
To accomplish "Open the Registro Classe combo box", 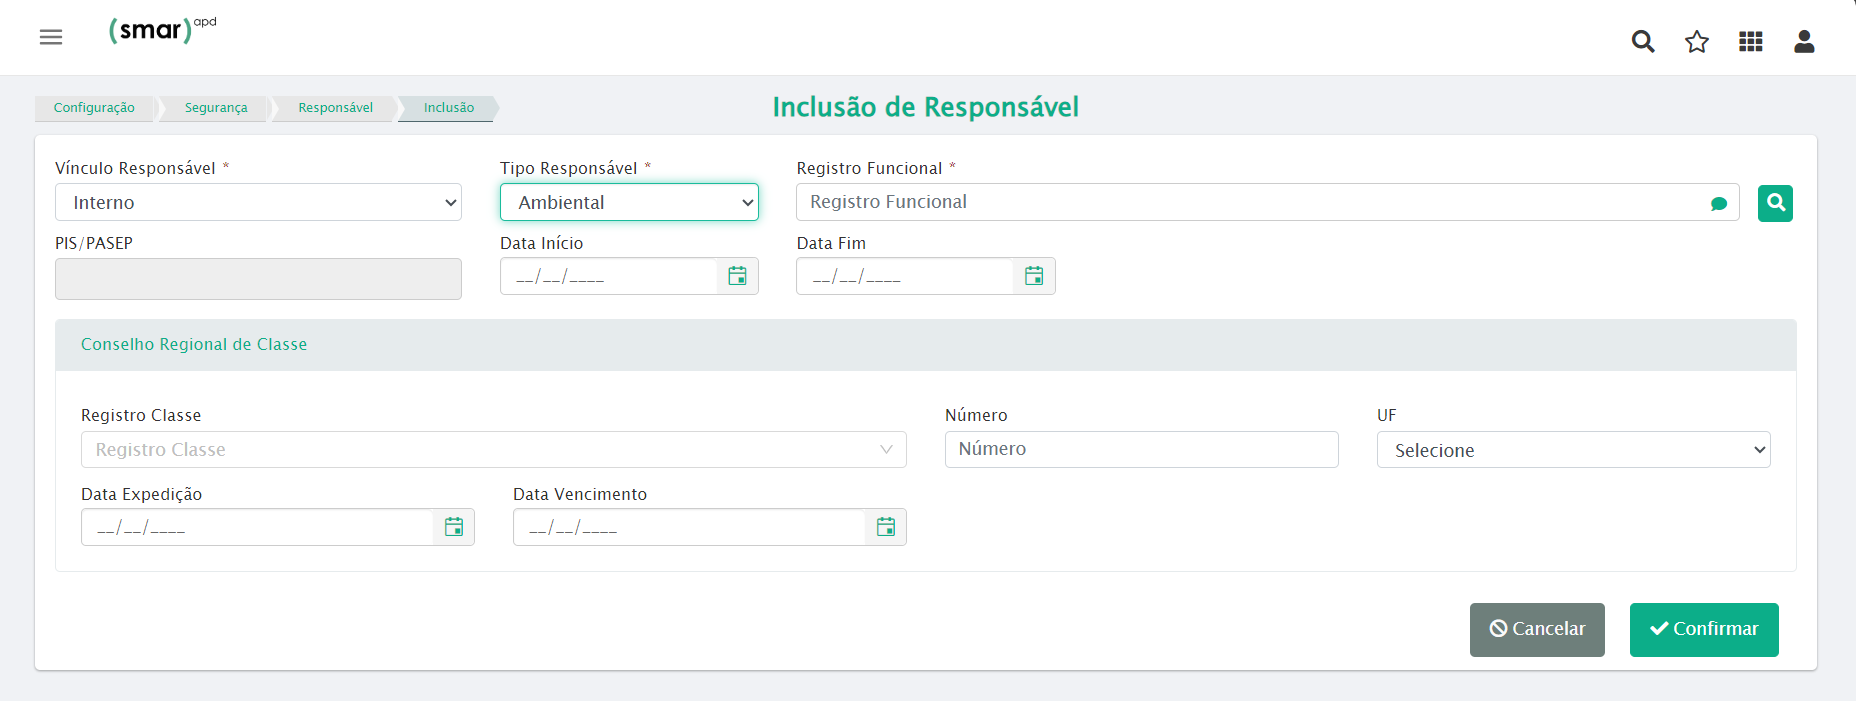I will pos(493,450).
